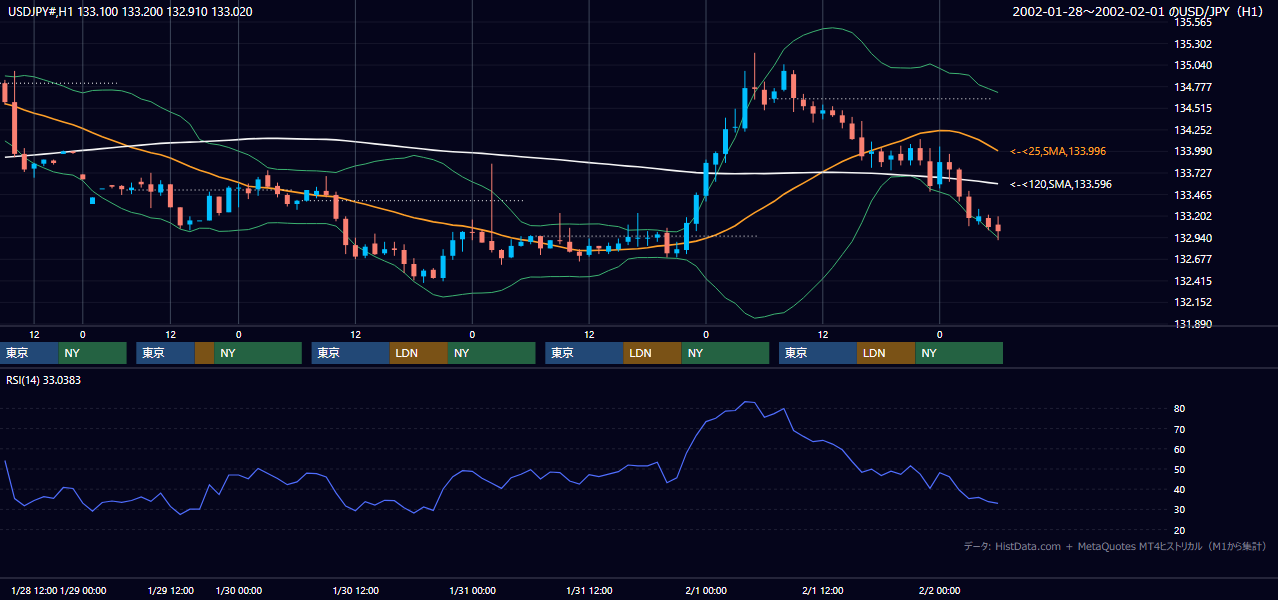This screenshot has width=1278, height=600.
Task: Click the 1/29 12:00 time axis label
Action: point(170,592)
